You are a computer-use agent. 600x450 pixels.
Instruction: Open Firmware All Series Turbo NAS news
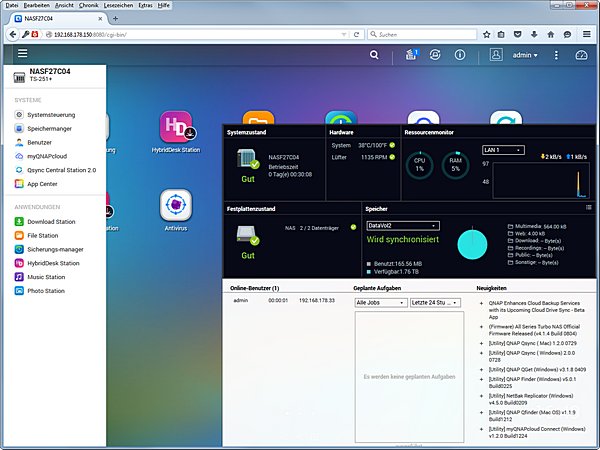tap(534, 330)
